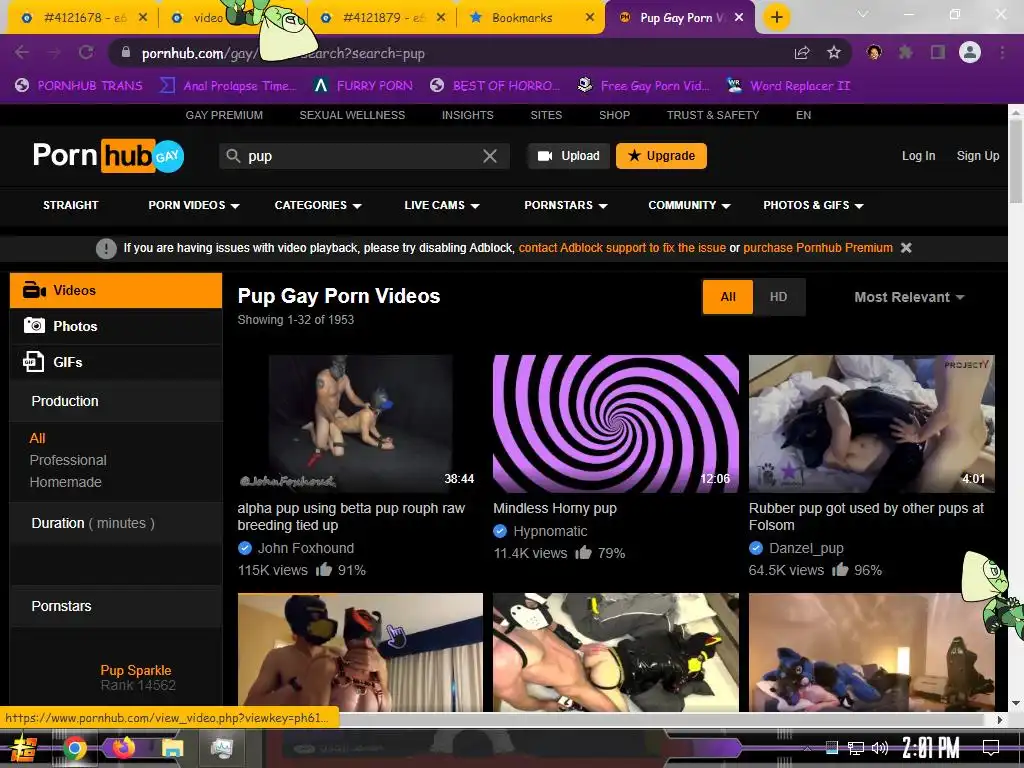This screenshot has width=1024, height=768.
Task: Select Photos in the left sidebar
Action: (116, 326)
